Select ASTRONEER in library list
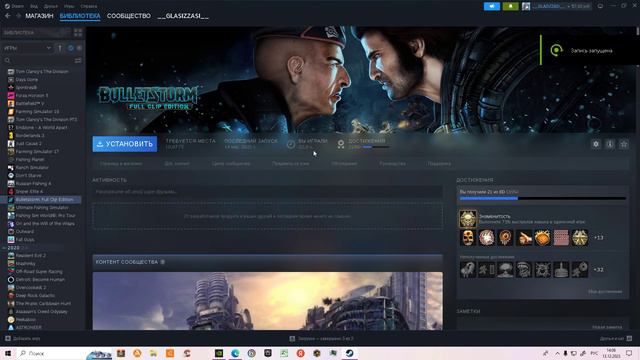The image size is (640, 360). coord(29,327)
